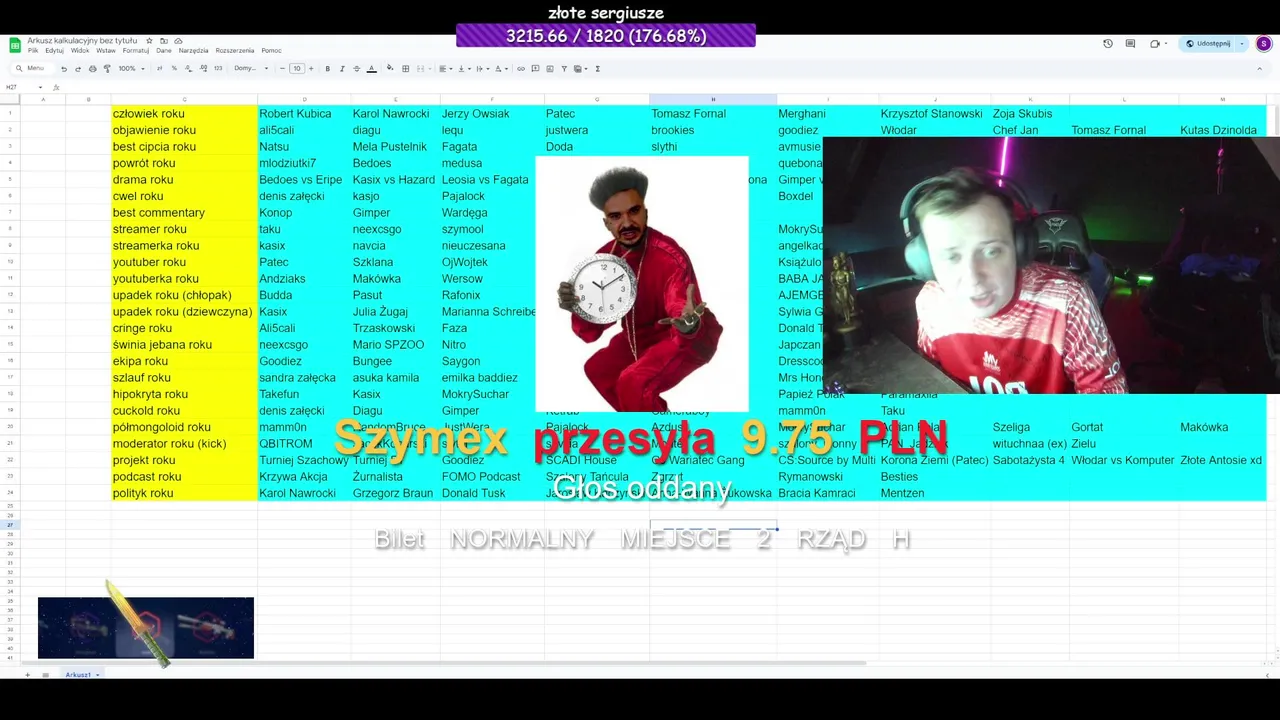Collapse the toolbar with chevron
Screen dimensions: 1280x720
(1259, 69)
